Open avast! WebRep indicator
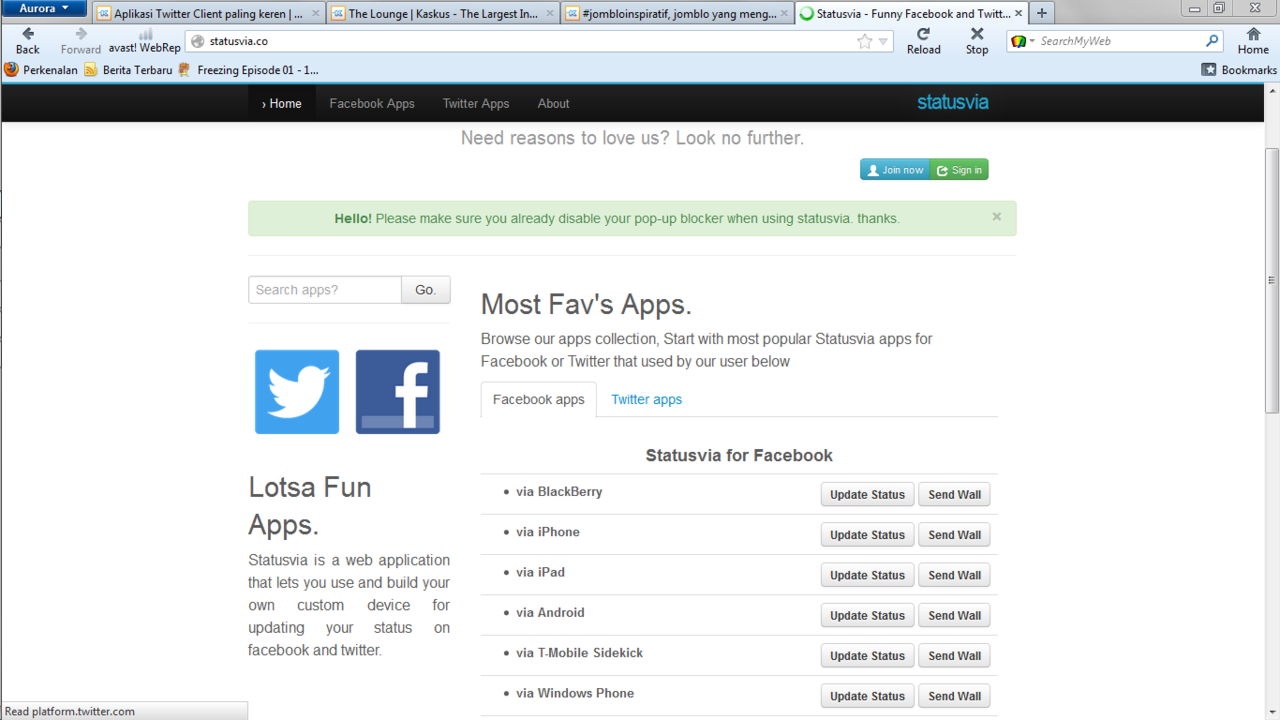The width and height of the screenshot is (1280, 720). click(145, 40)
